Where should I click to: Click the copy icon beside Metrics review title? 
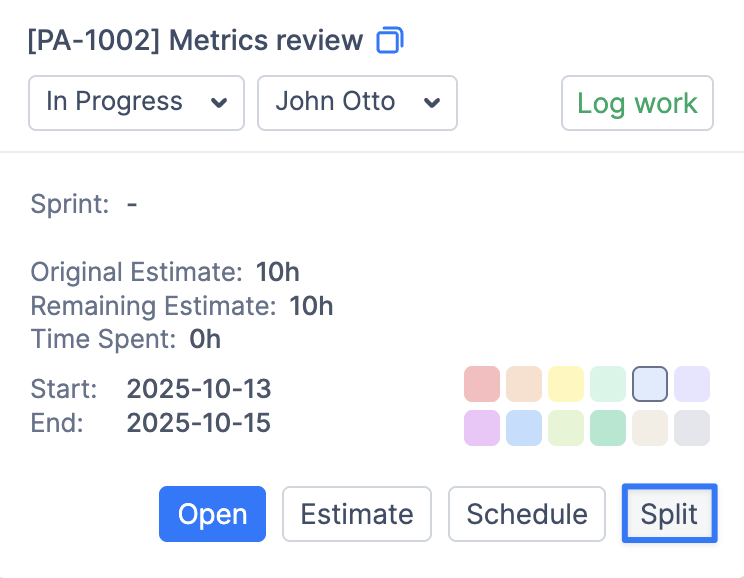click(x=389, y=41)
